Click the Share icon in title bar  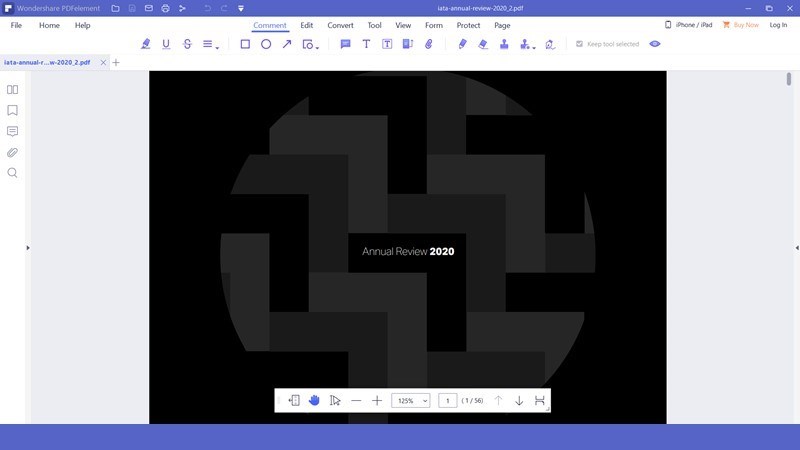pos(182,8)
